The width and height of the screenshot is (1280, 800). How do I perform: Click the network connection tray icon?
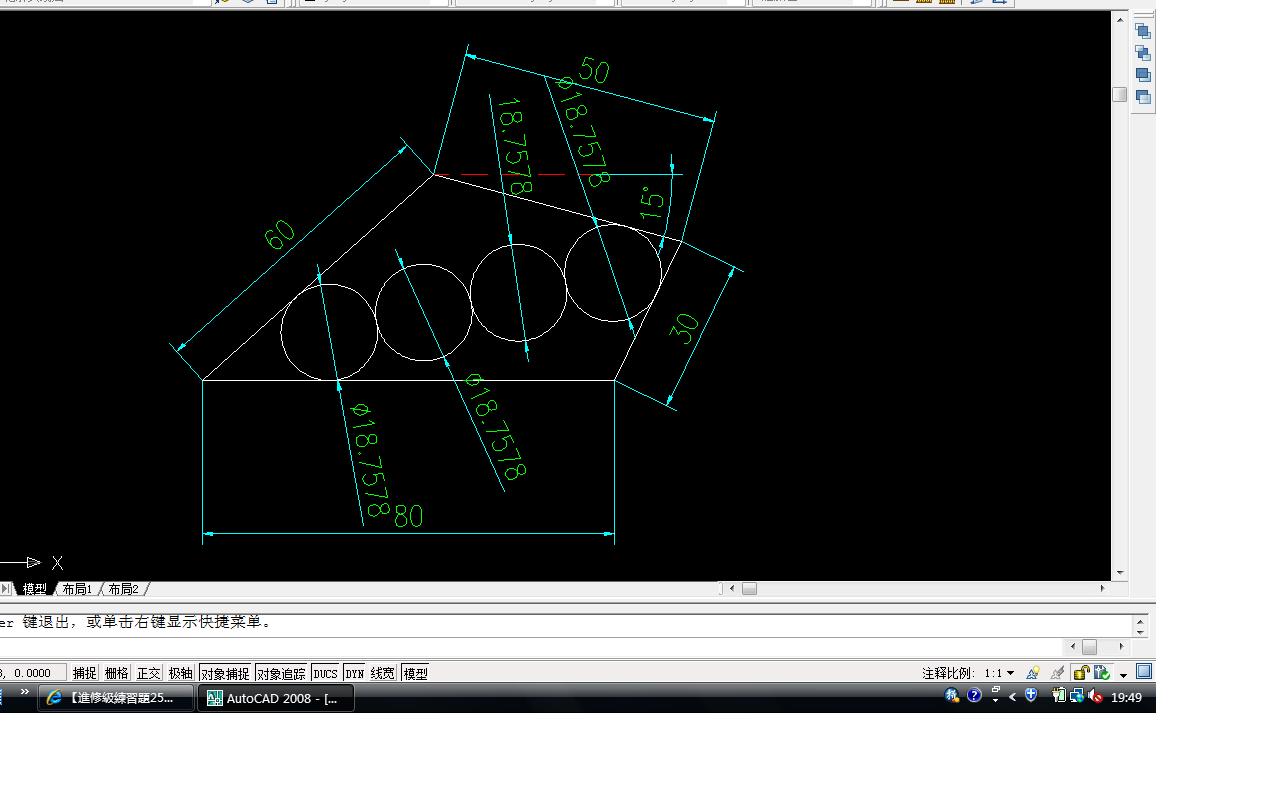[1077, 697]
